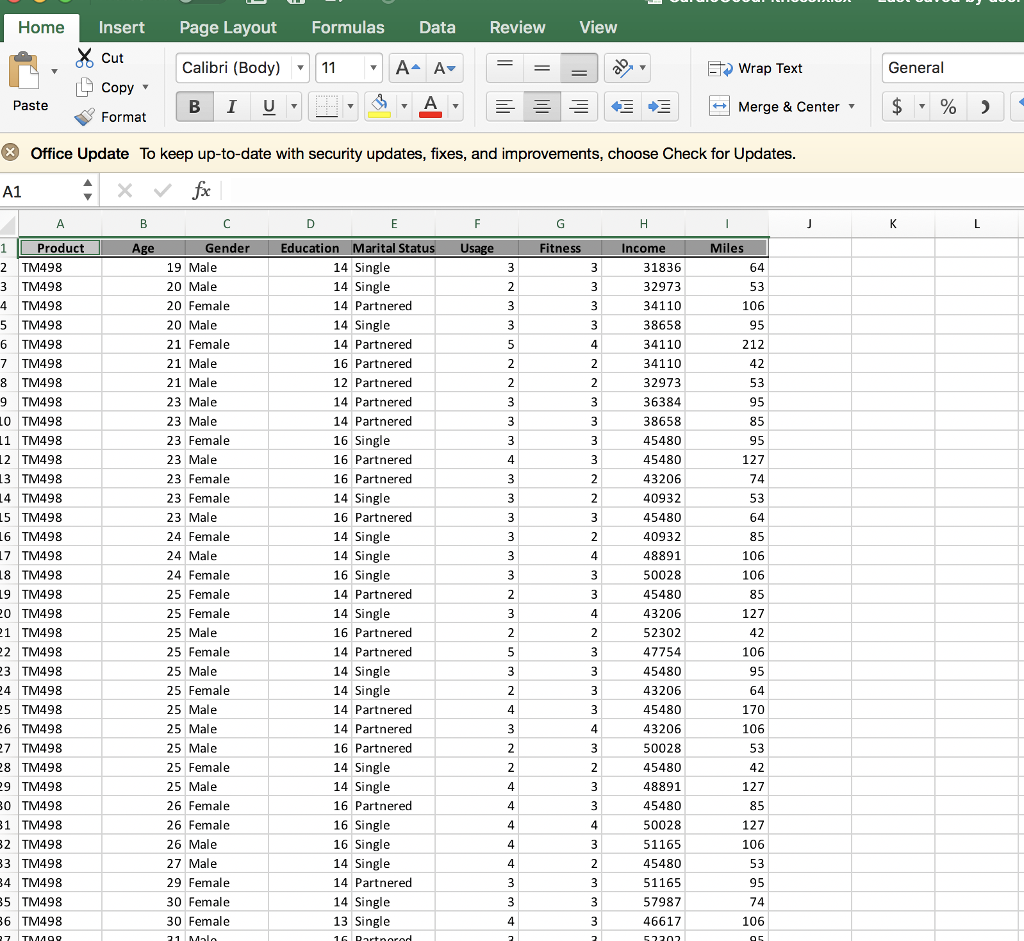
Task: Select row 12 header
Action: pyautogui.click(x=7, y=460)
